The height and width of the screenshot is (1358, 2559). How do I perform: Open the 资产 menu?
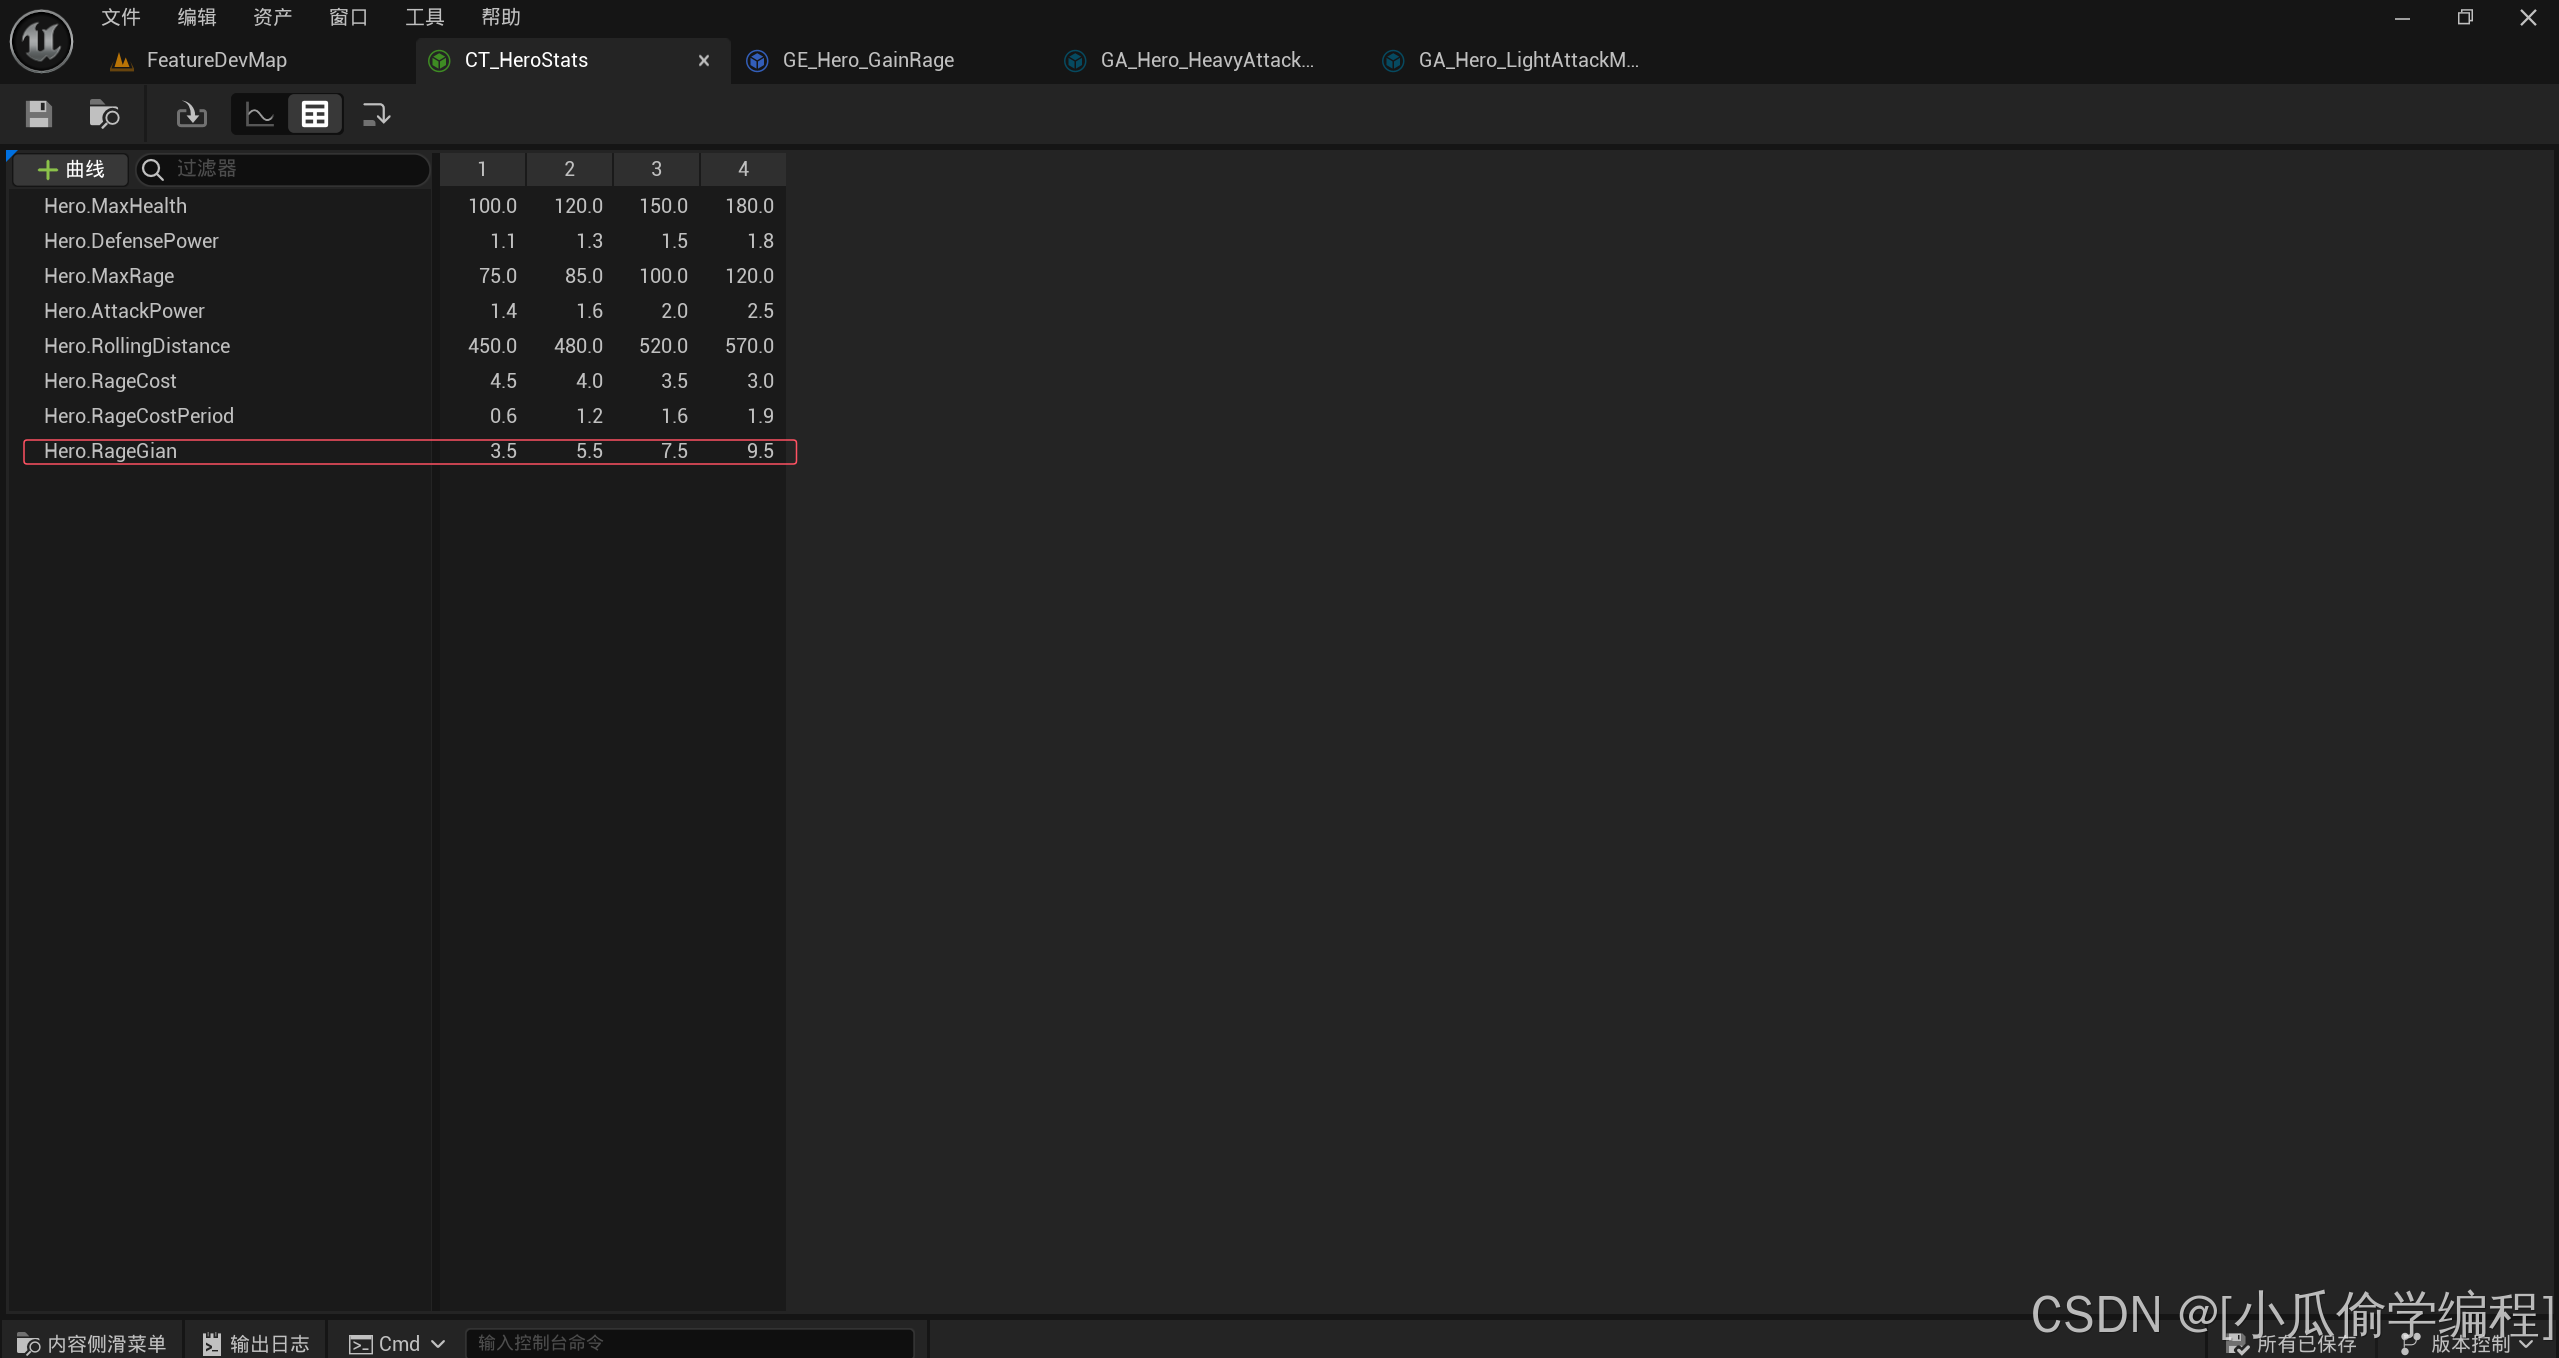(x=272, y=17)
